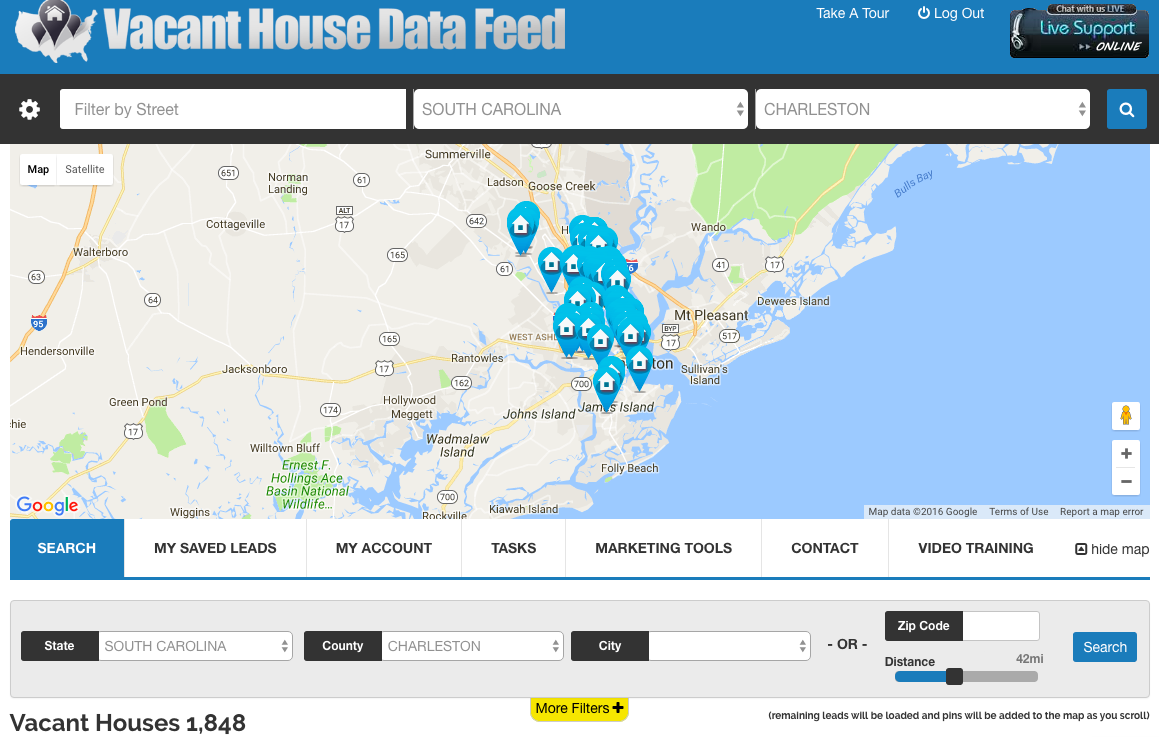This screenshot has height=737, width=1159.
Task: Switch map to Map view
Action: point(38,169)
